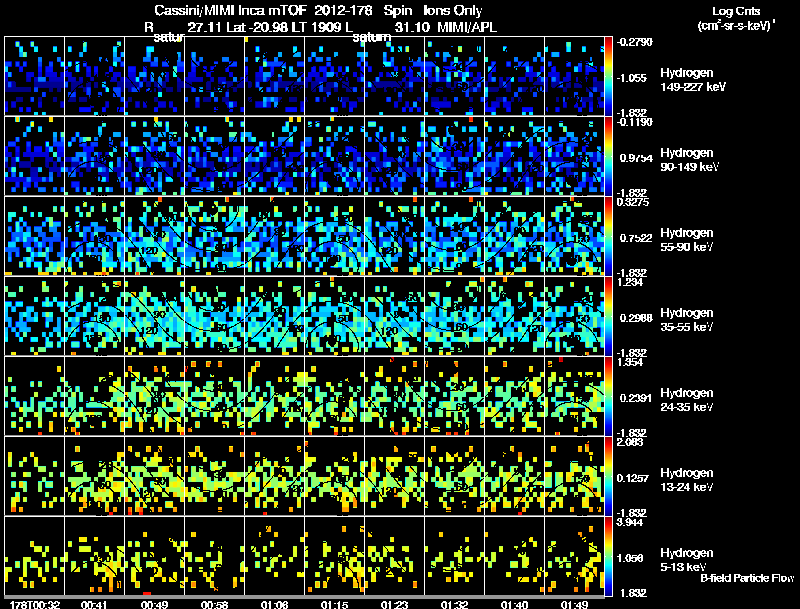Click the Hydrogen 35-55 keV color bar
800x609 pixels.
tap(609, 316)
